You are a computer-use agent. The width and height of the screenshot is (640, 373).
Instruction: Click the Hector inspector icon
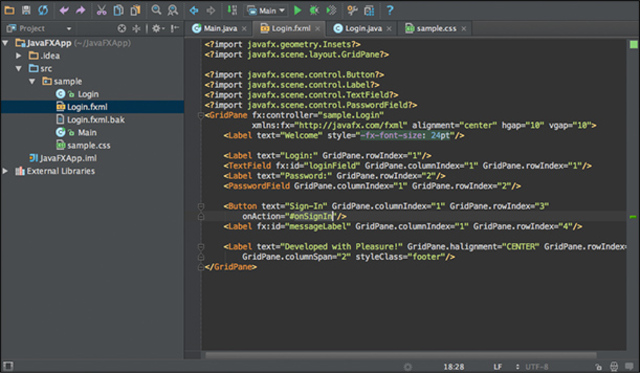614,367
